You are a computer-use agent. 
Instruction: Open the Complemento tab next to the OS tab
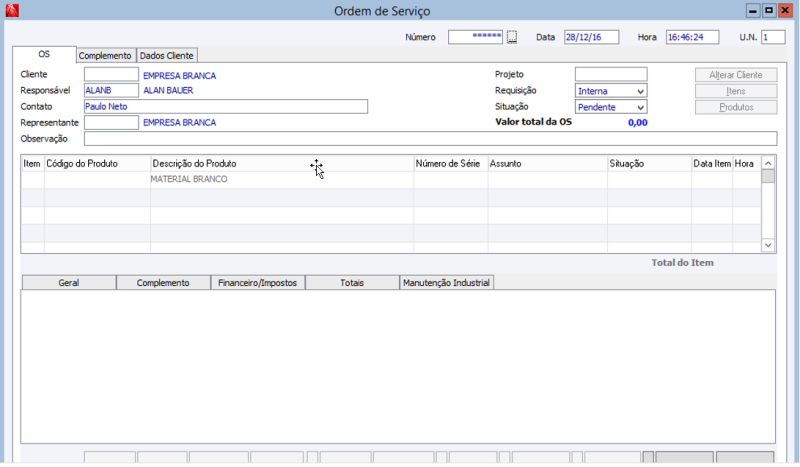click(105, 56)
